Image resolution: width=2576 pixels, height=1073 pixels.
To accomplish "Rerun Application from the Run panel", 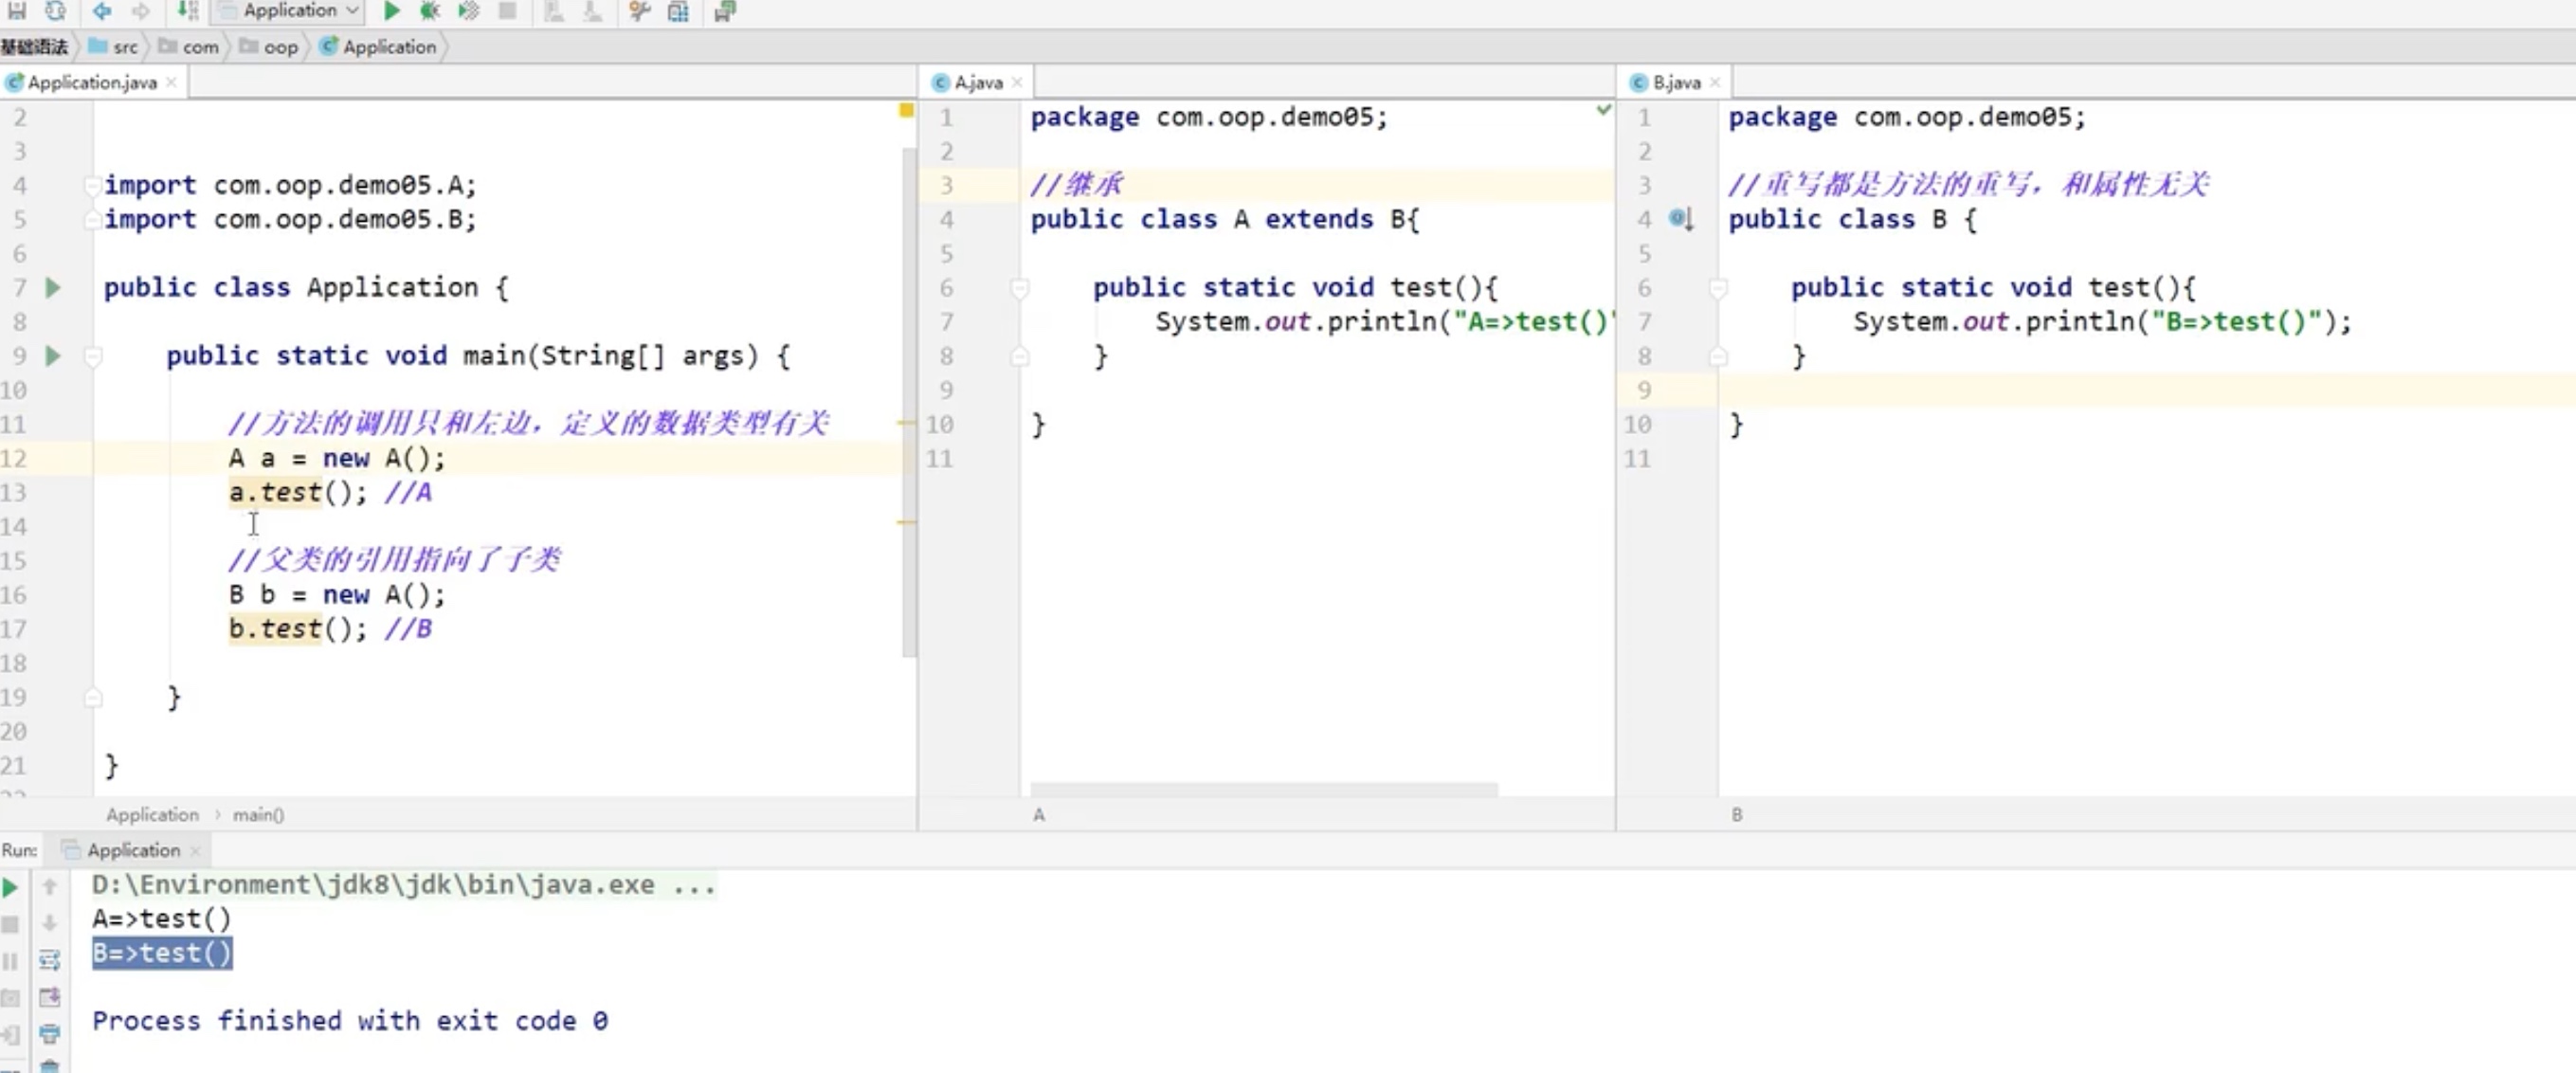I will pos(11,887).
